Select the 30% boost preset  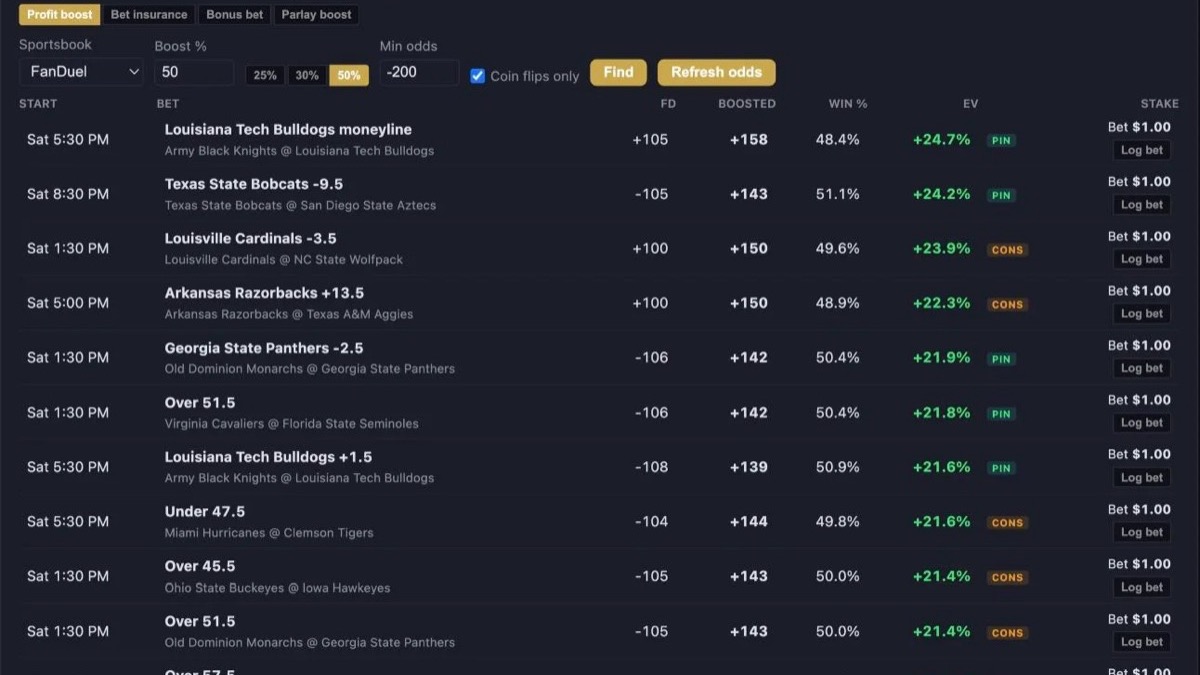(x=307, y=75)
